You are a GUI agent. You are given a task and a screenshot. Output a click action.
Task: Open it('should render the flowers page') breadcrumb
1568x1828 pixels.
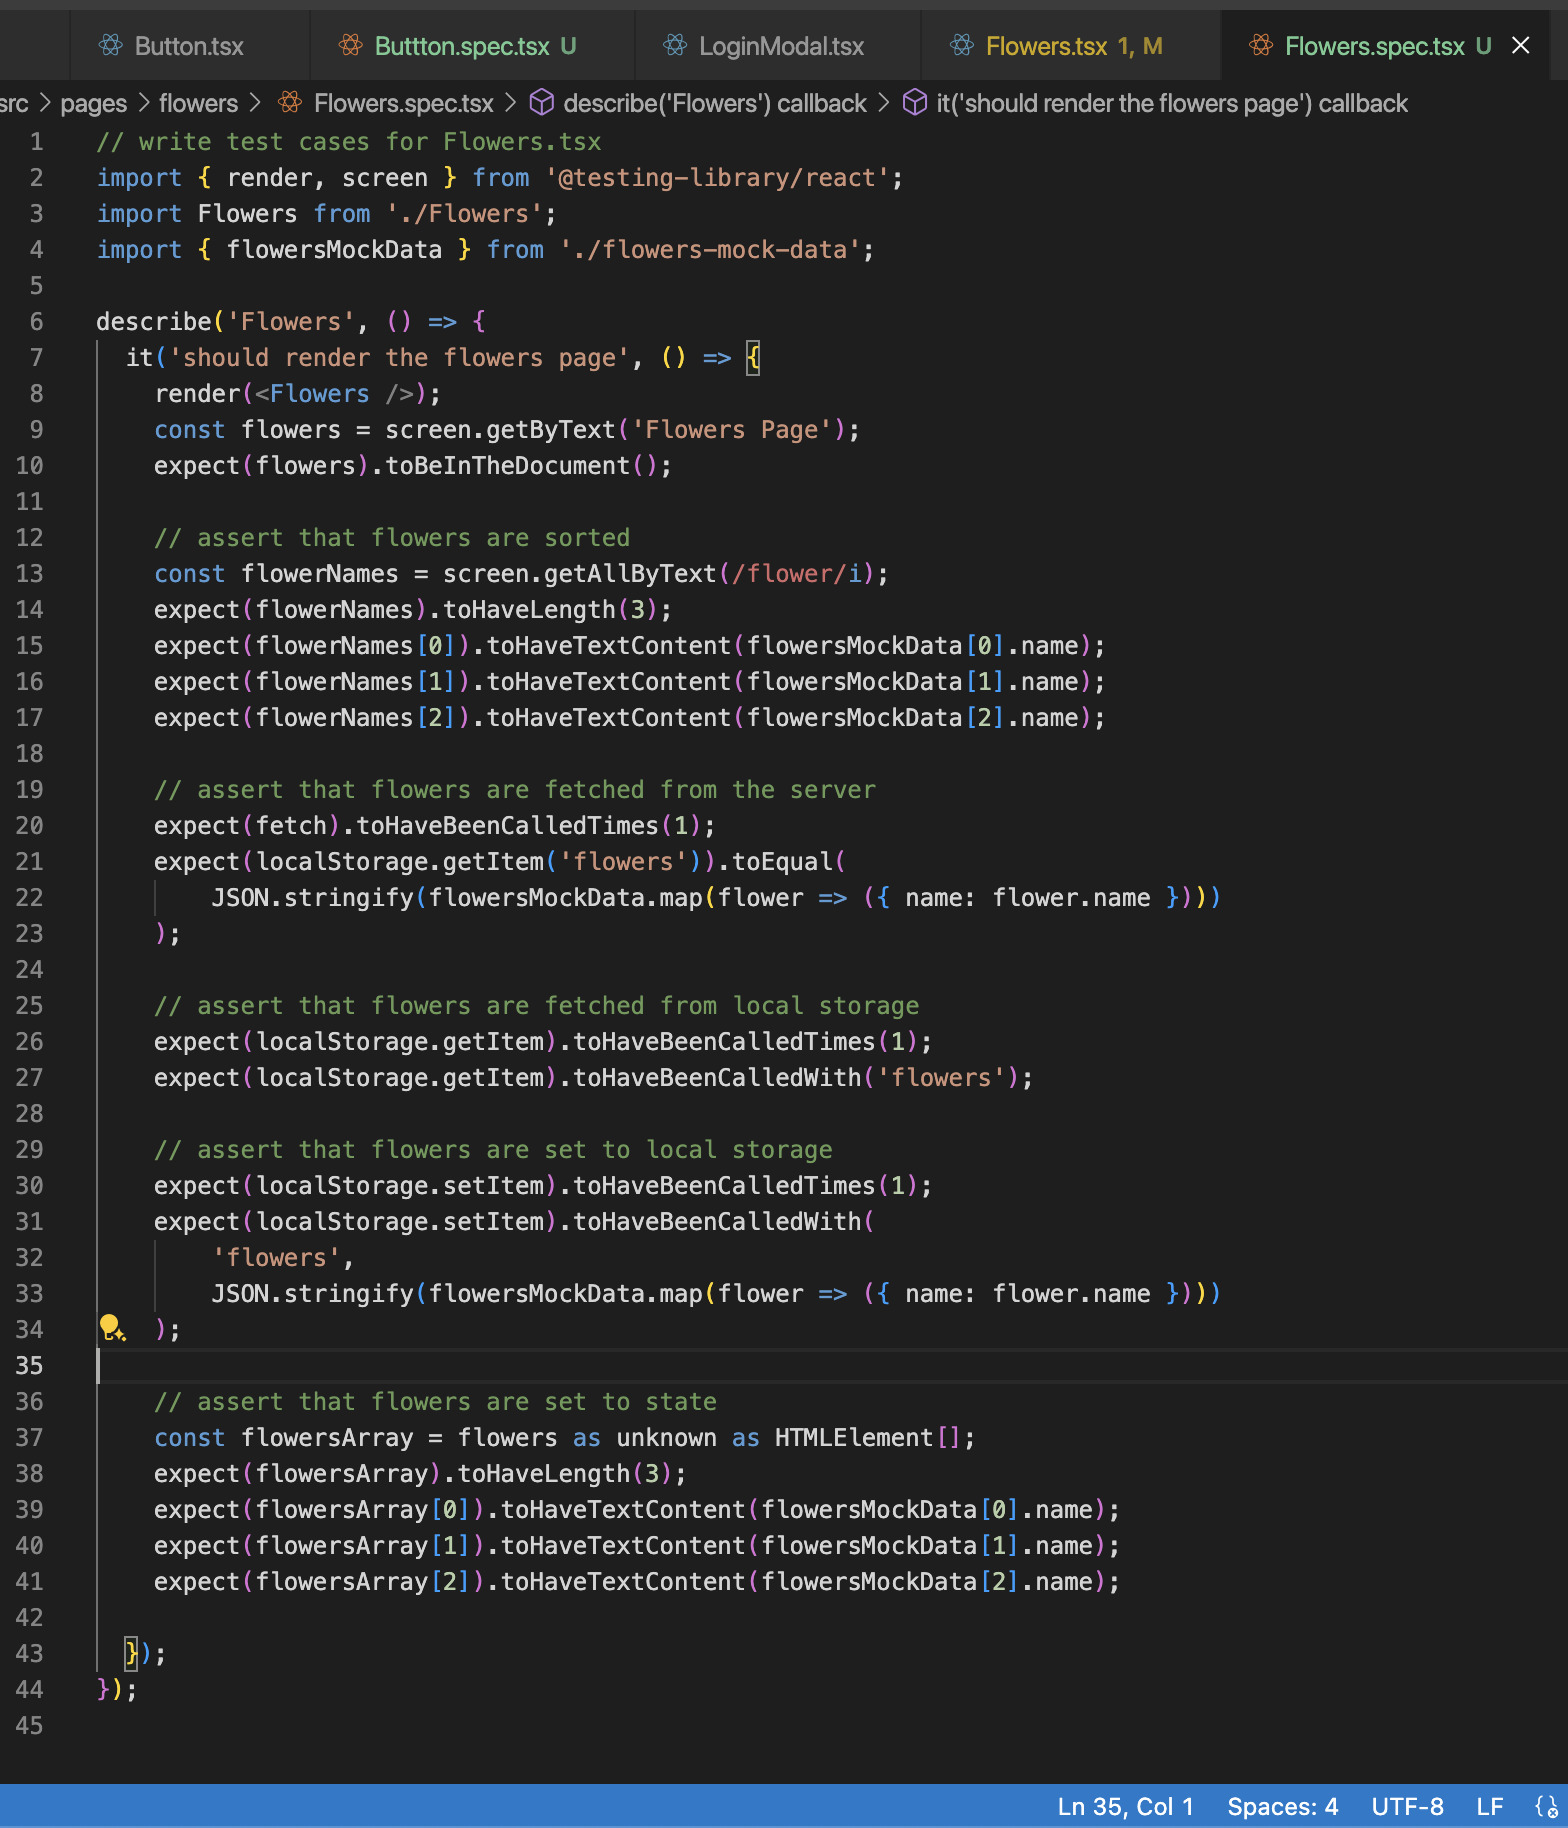click(x=1171, y=103)
